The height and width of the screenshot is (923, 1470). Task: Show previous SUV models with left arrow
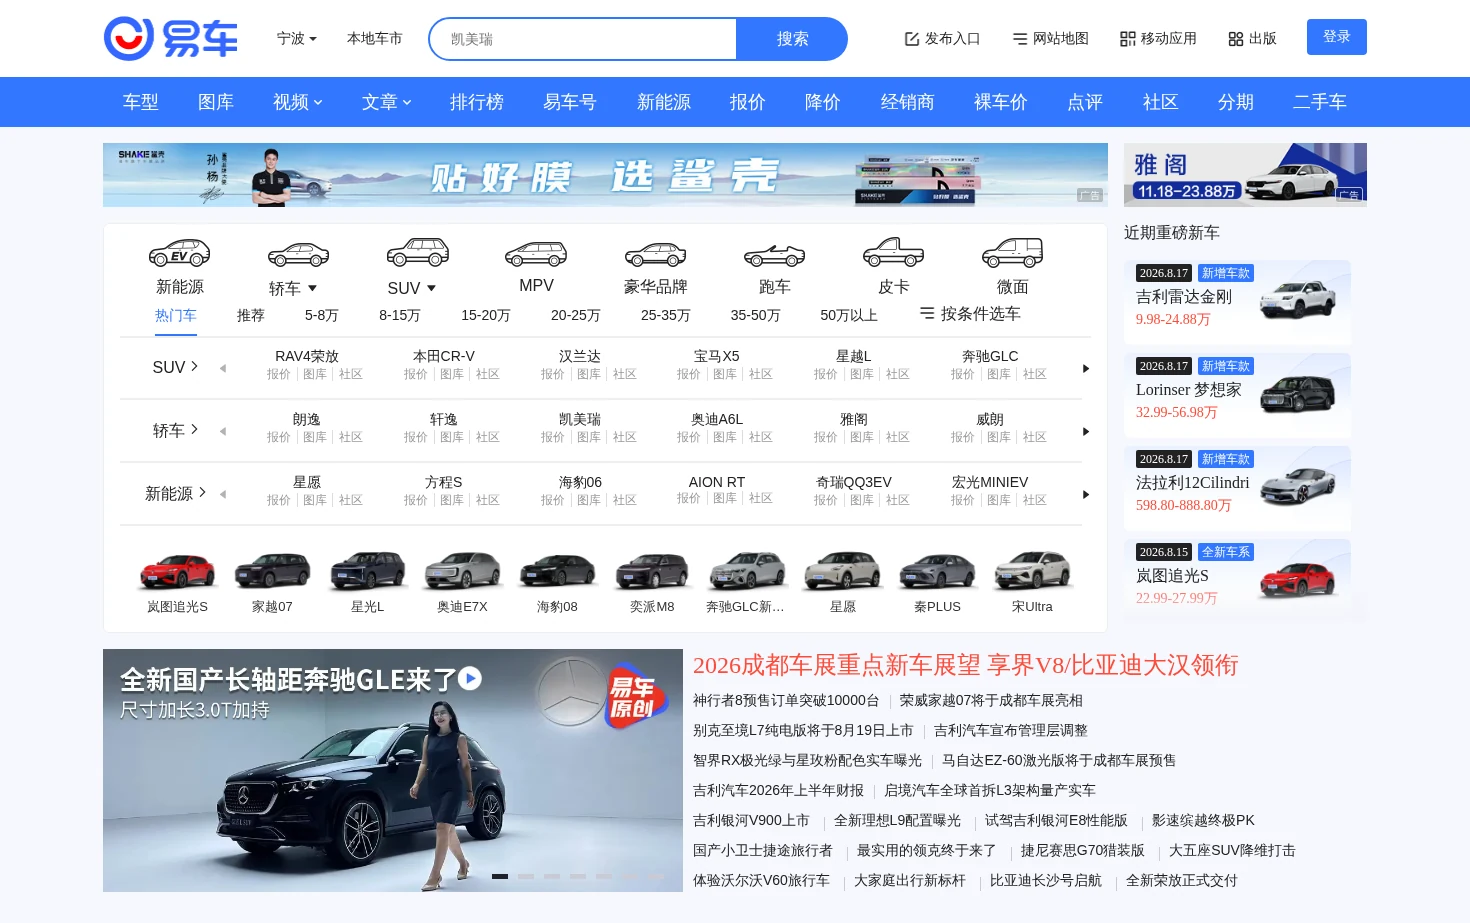(223, 369)
